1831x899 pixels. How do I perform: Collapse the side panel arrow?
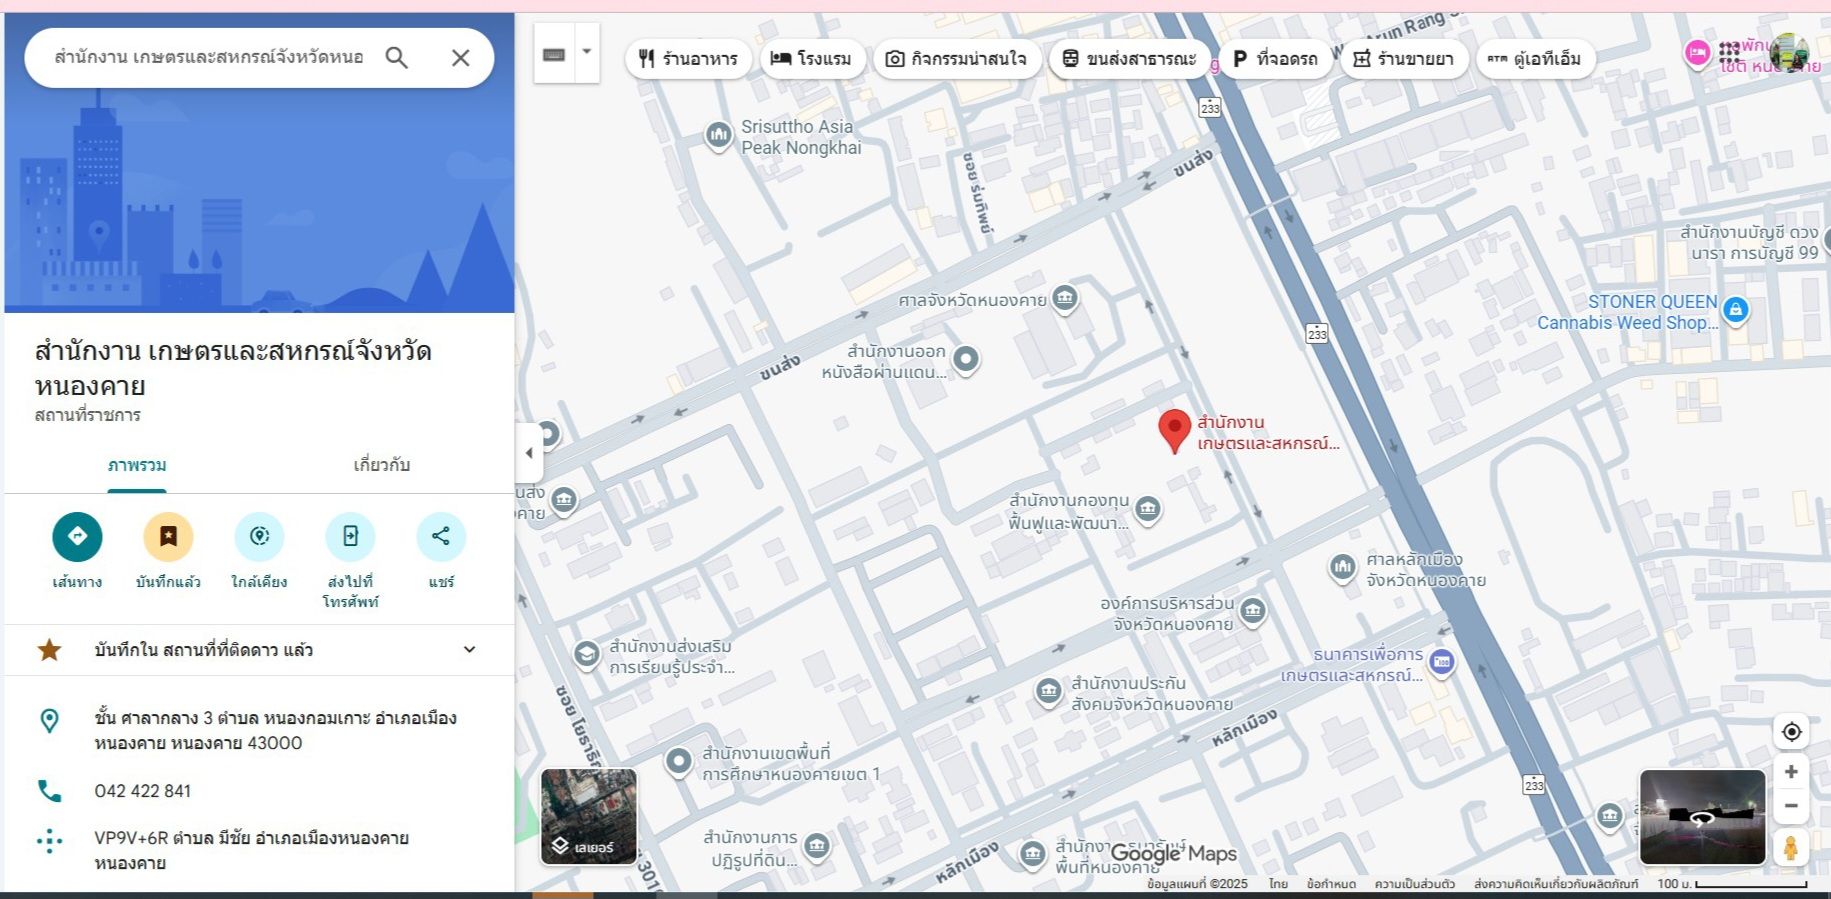529,453
